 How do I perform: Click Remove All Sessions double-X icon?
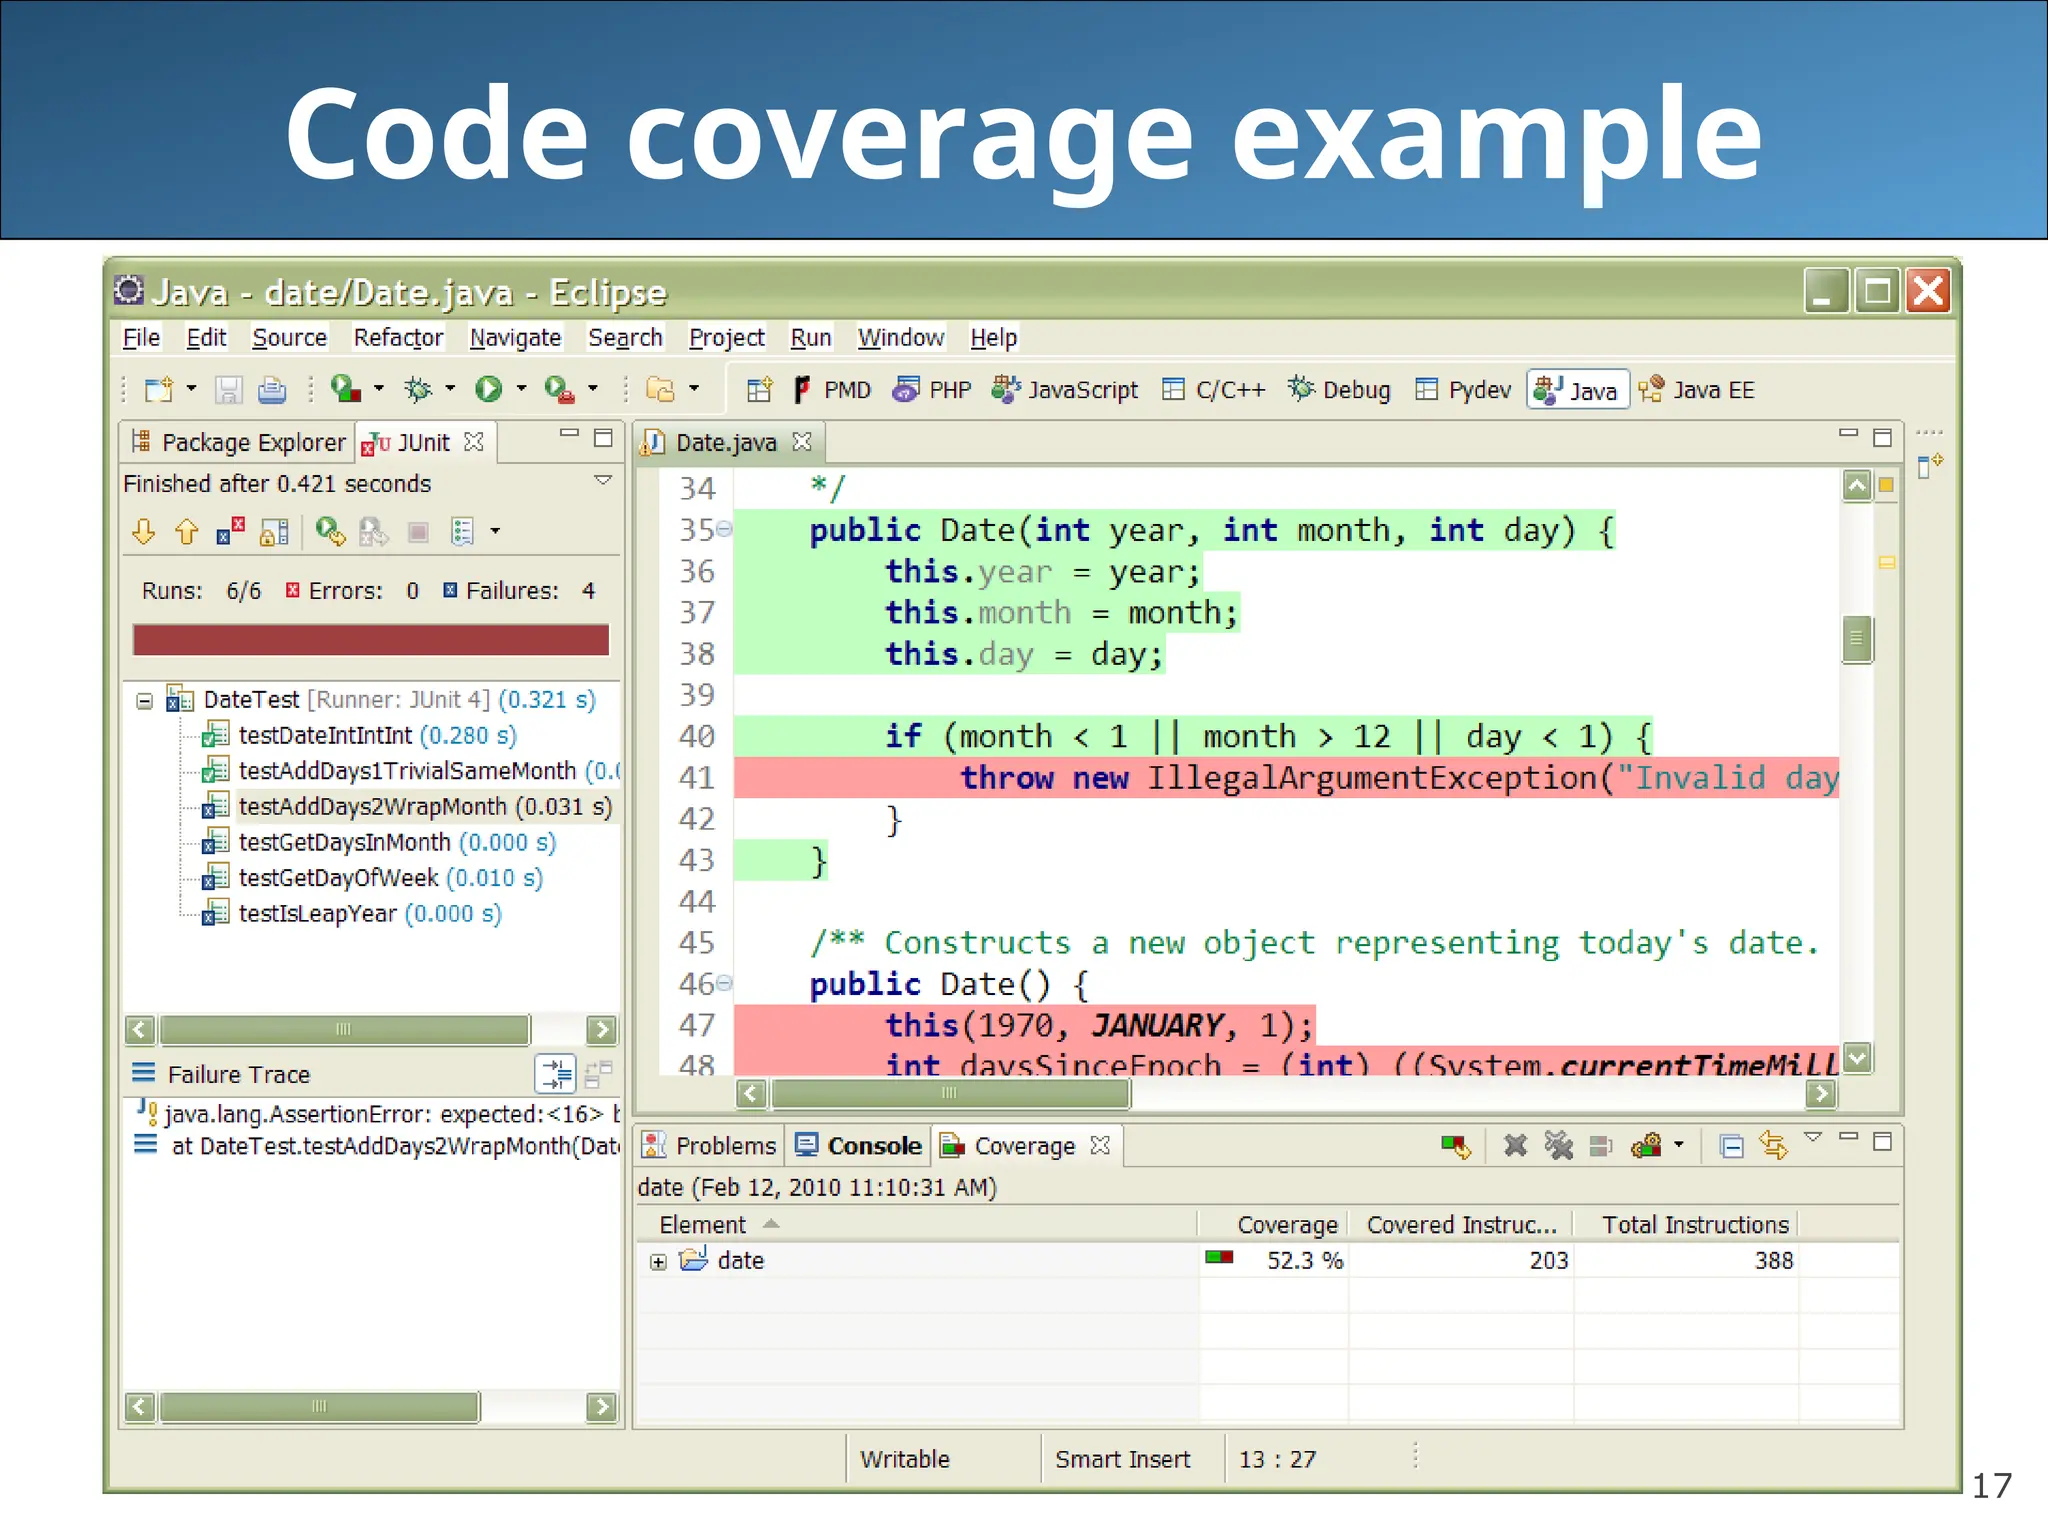click(1558, 1146)
